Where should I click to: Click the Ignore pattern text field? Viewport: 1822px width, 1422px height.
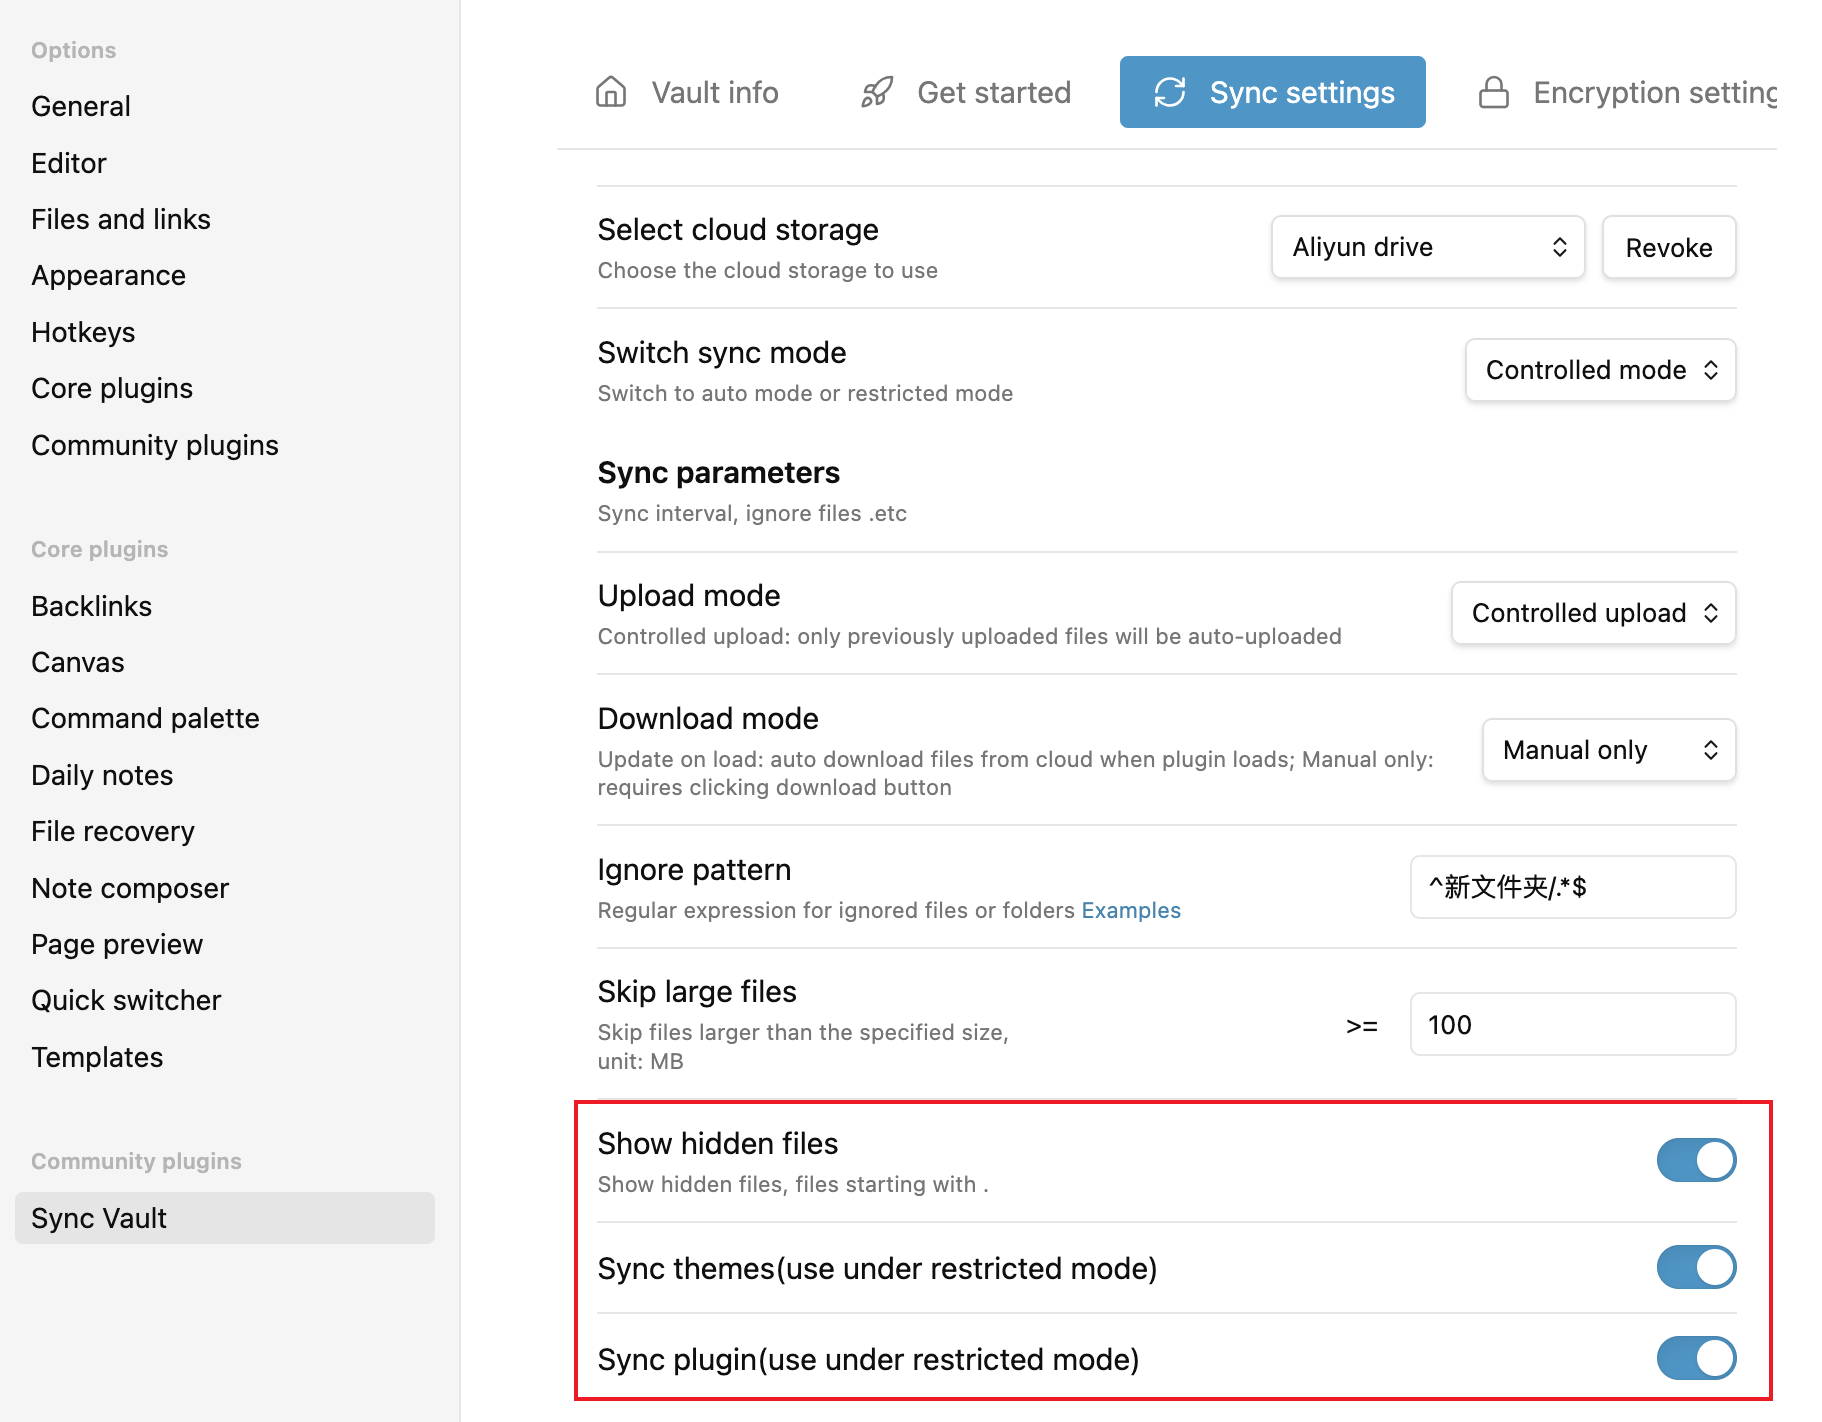tap(1572, 887)
